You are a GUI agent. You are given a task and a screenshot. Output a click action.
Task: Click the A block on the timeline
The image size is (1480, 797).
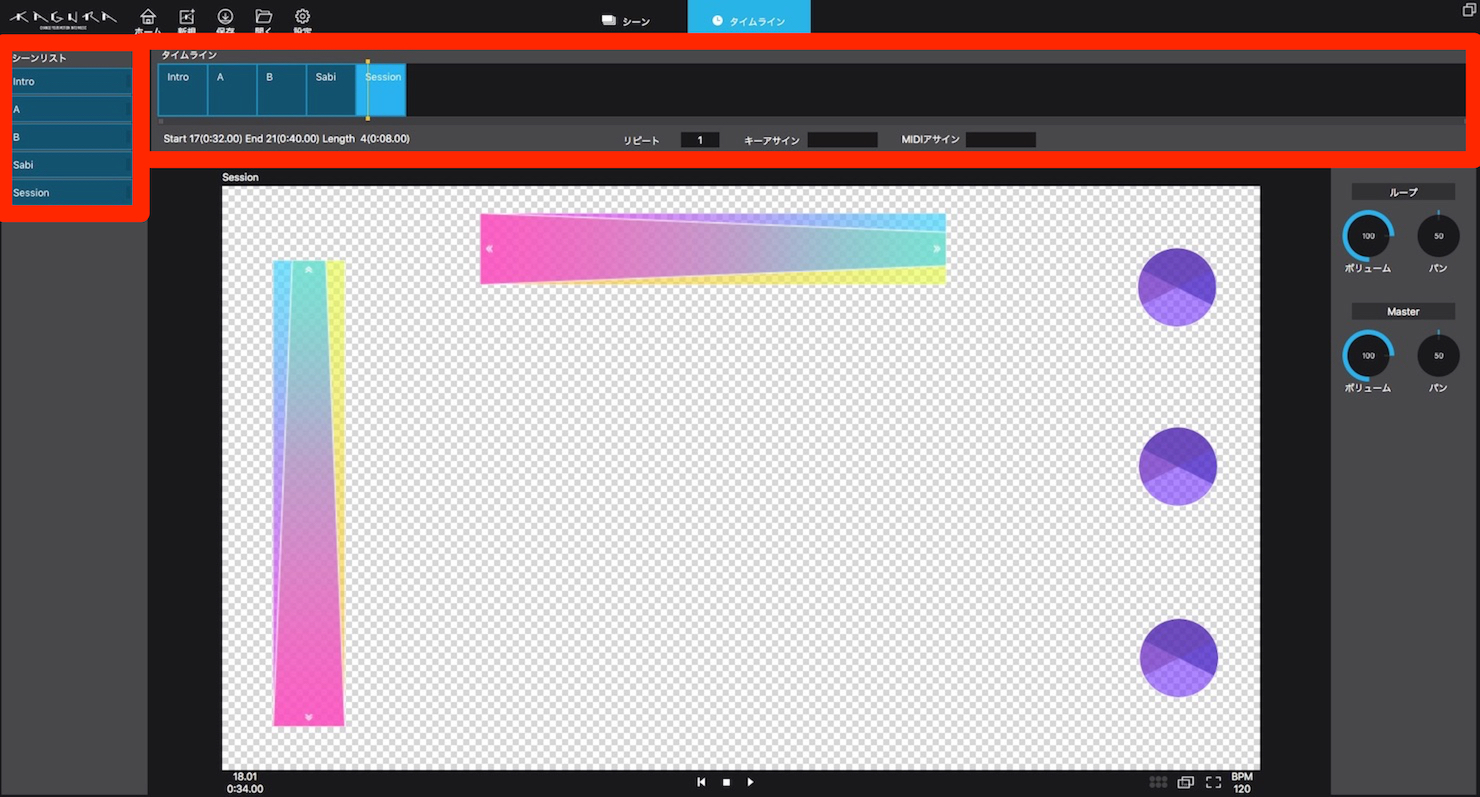click(x=232, y=90)
